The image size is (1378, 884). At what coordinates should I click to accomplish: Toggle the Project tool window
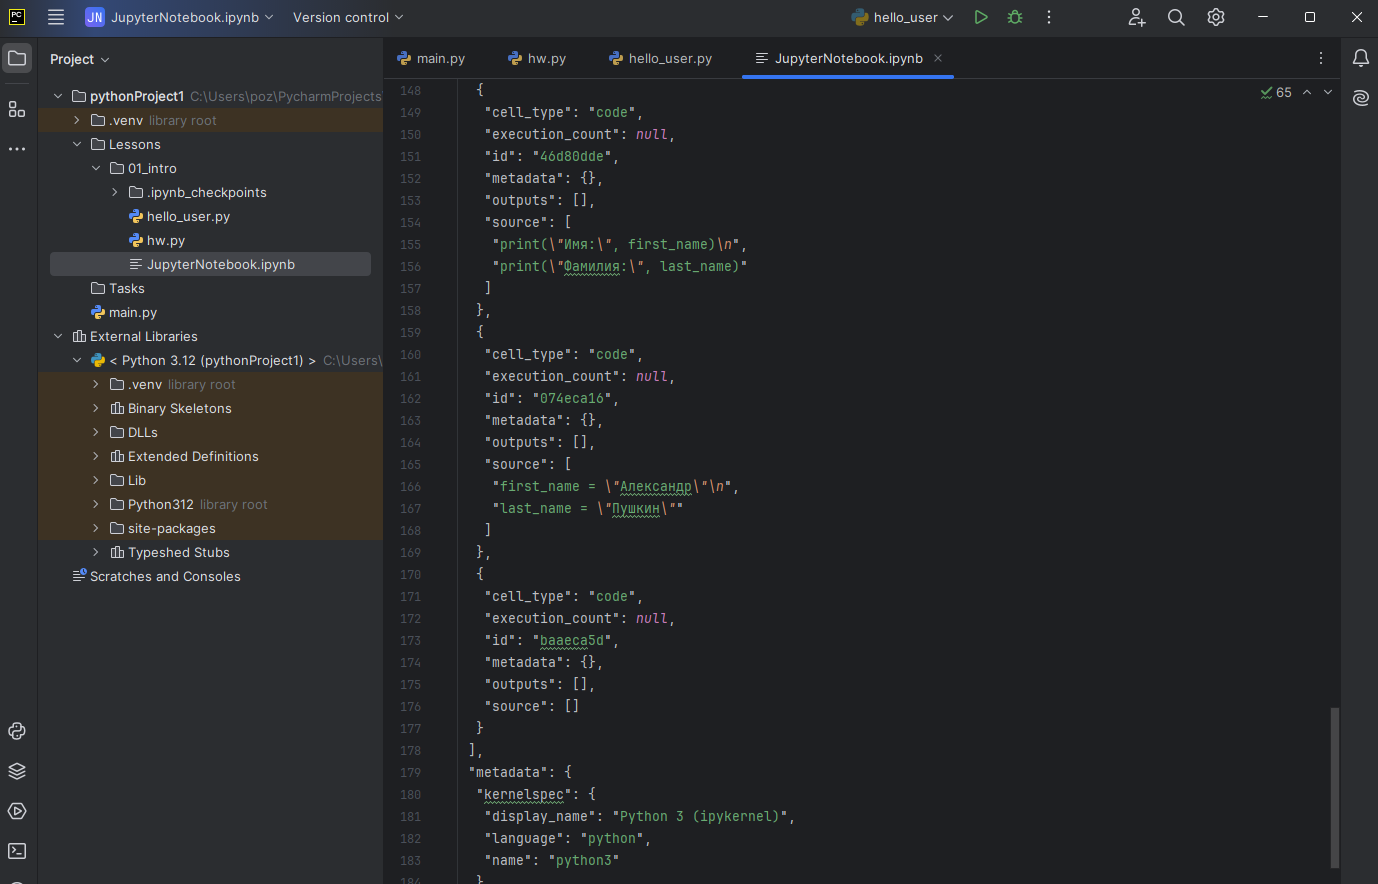[16, 58]
